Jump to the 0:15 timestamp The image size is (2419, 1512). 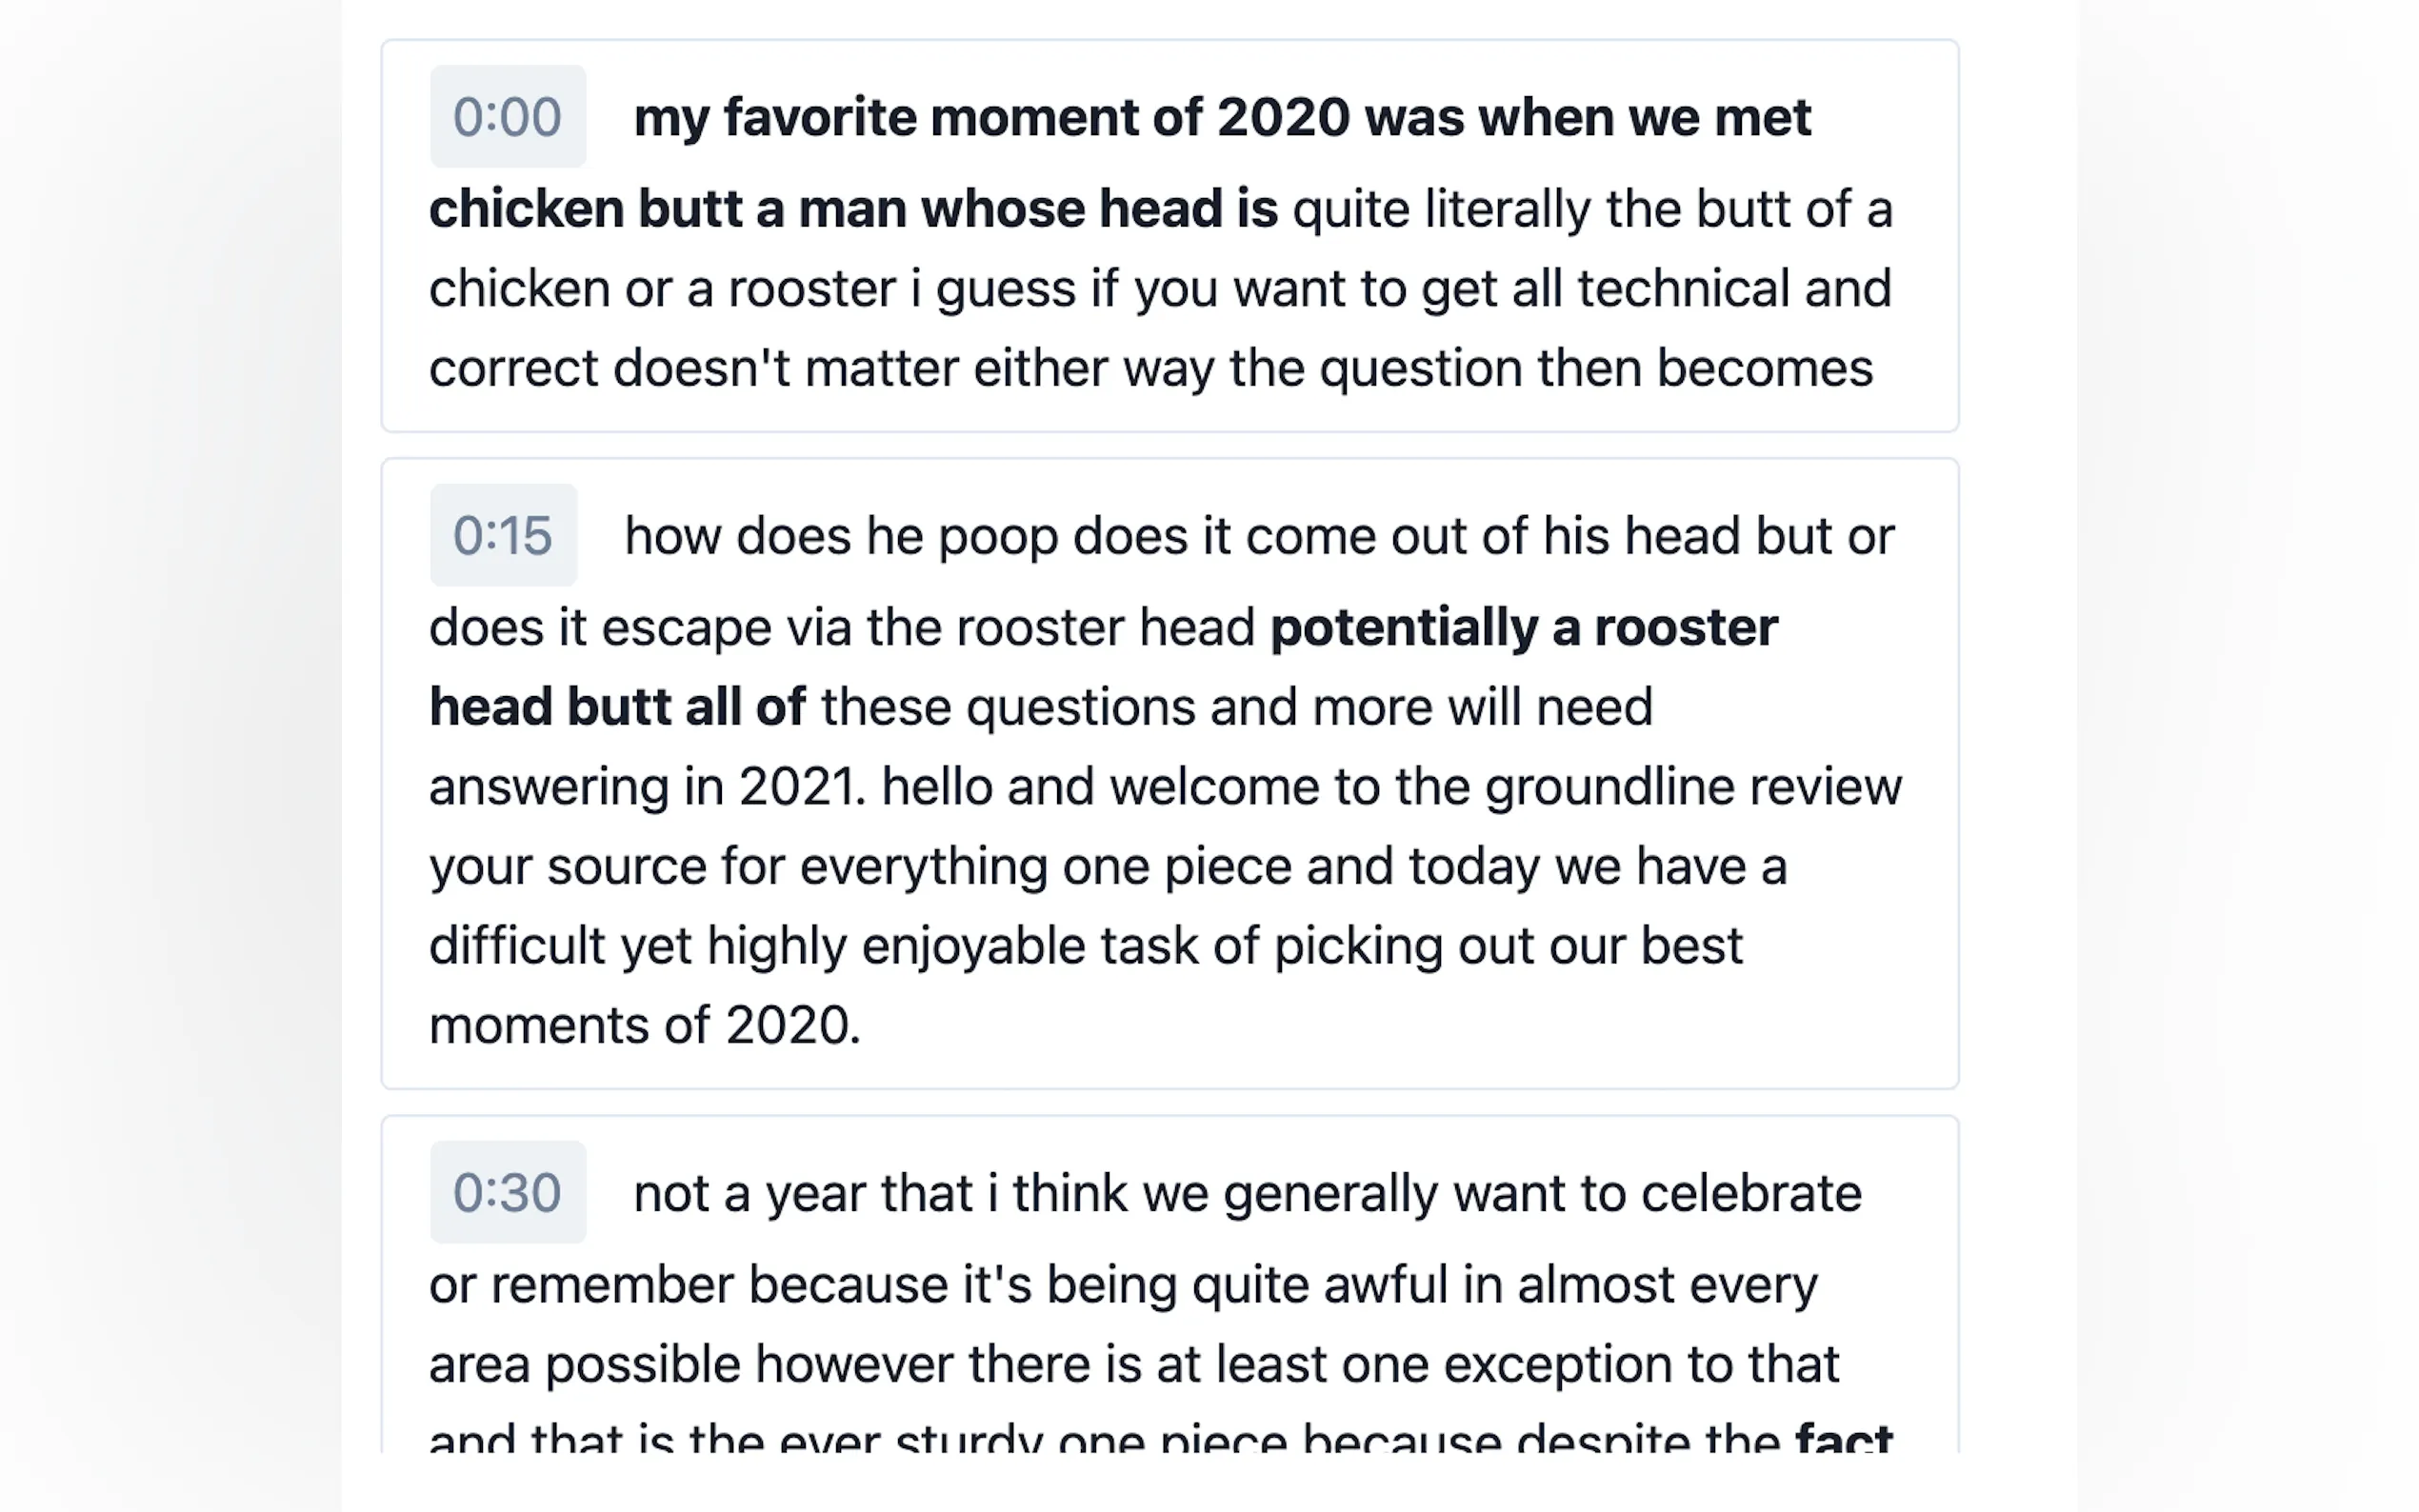pos(502,536)
